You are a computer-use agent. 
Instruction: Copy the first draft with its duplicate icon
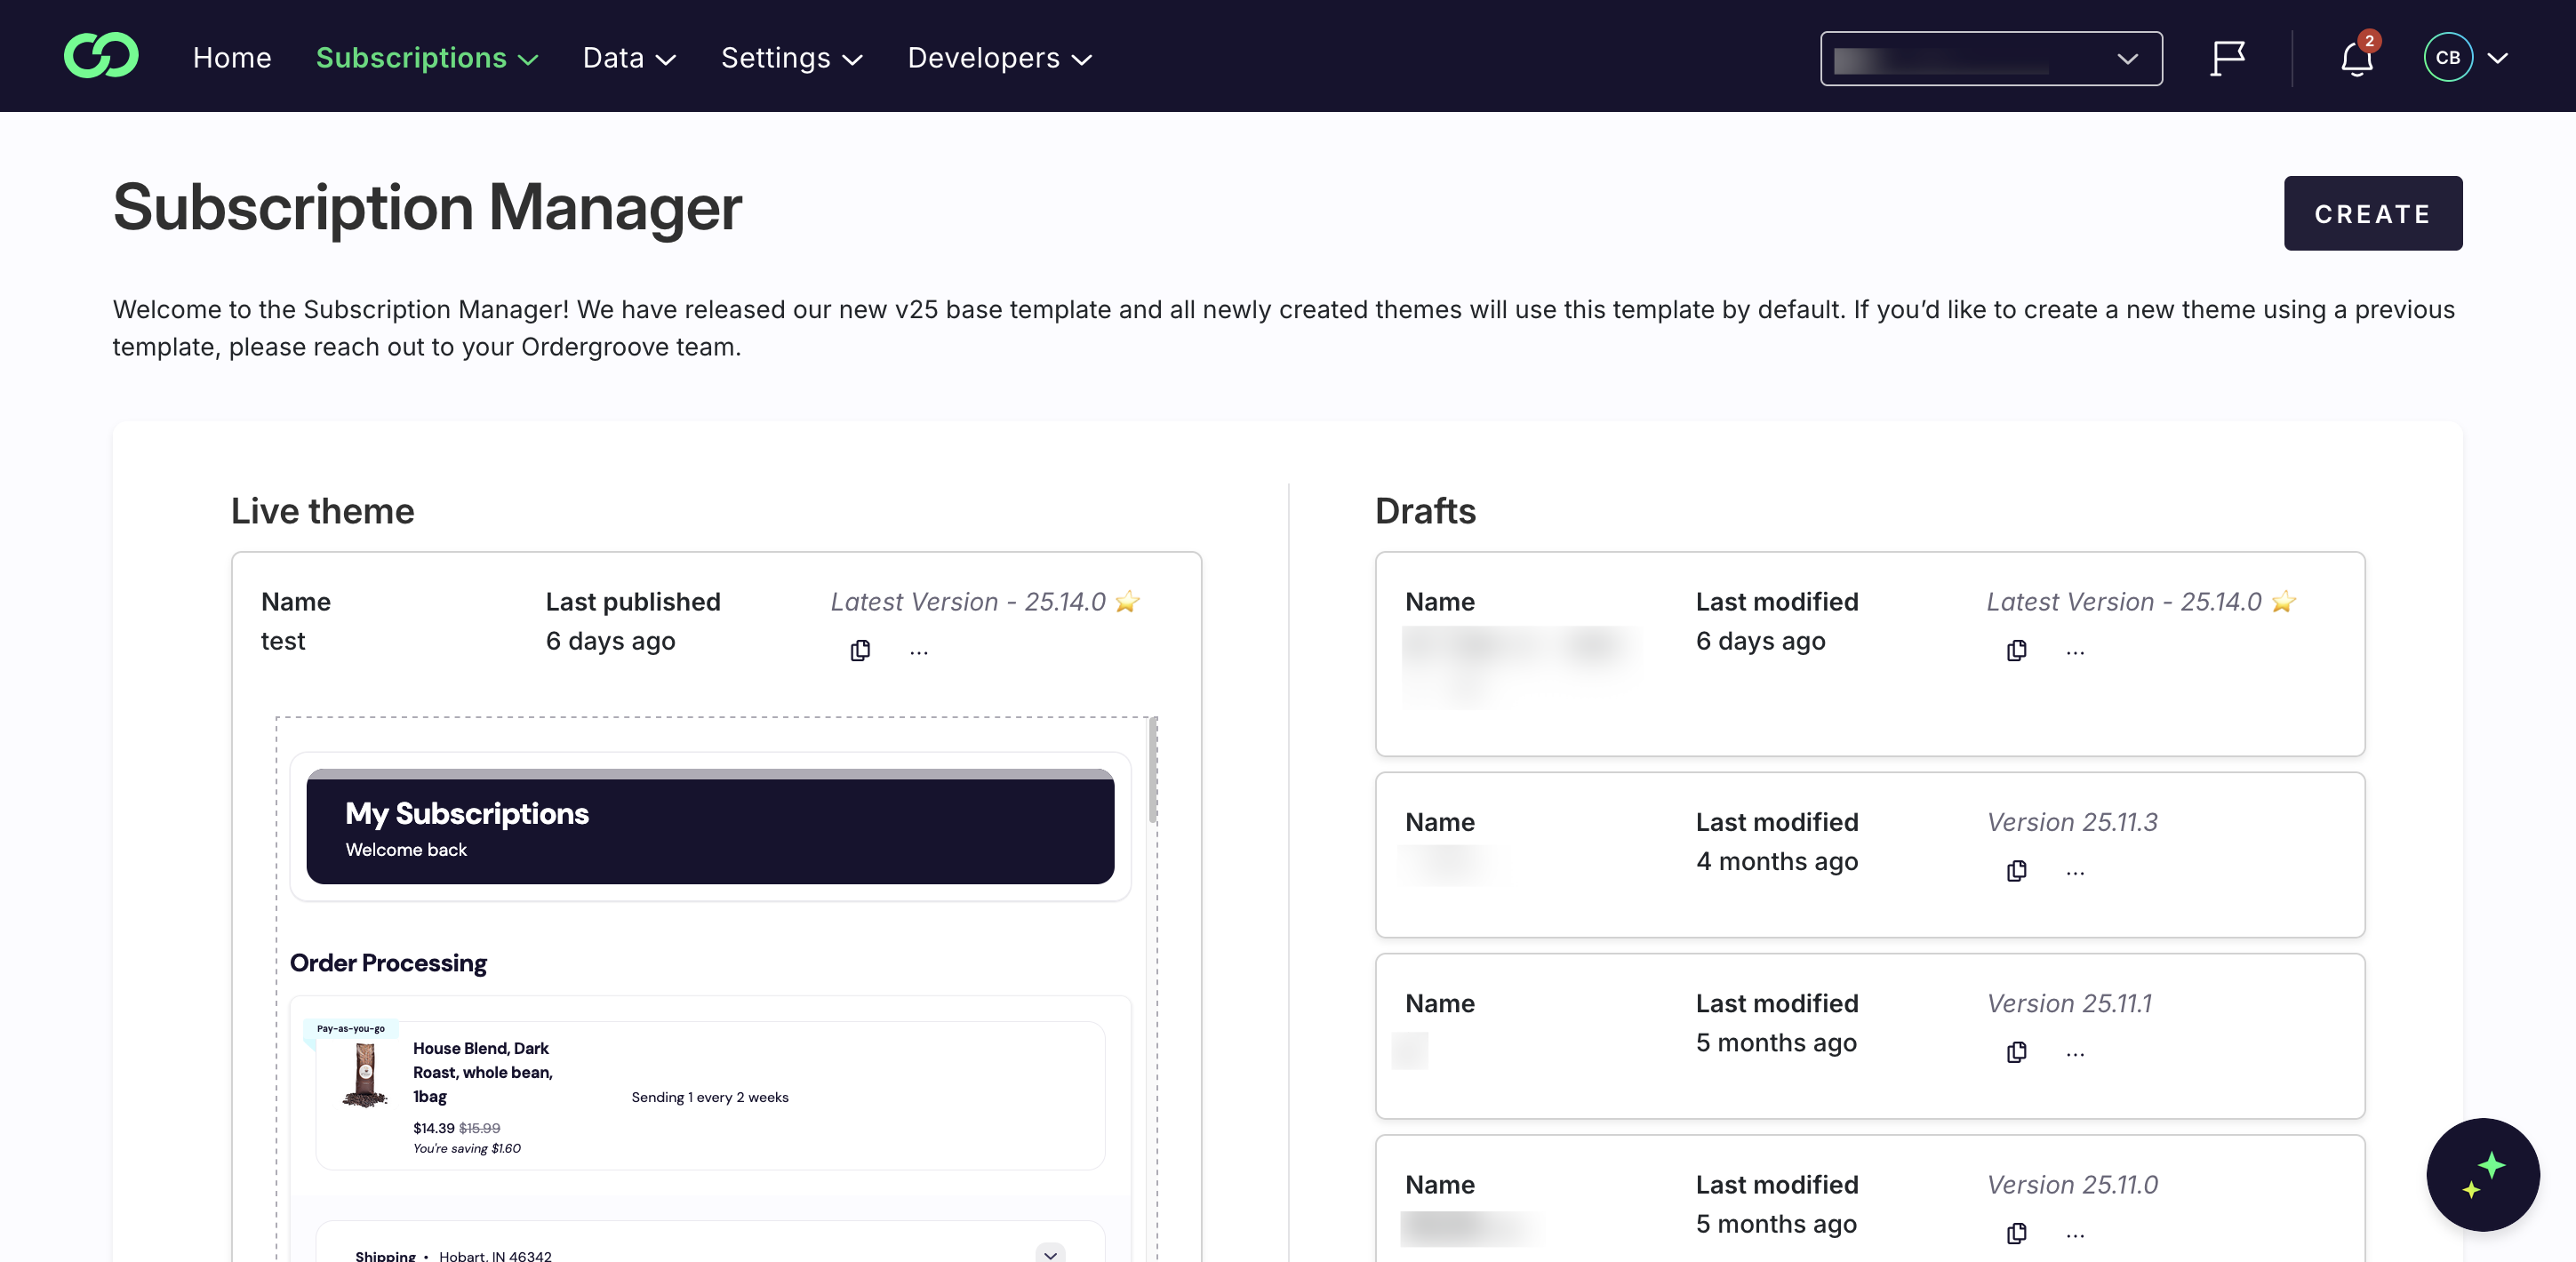(x=2016, y=650)
